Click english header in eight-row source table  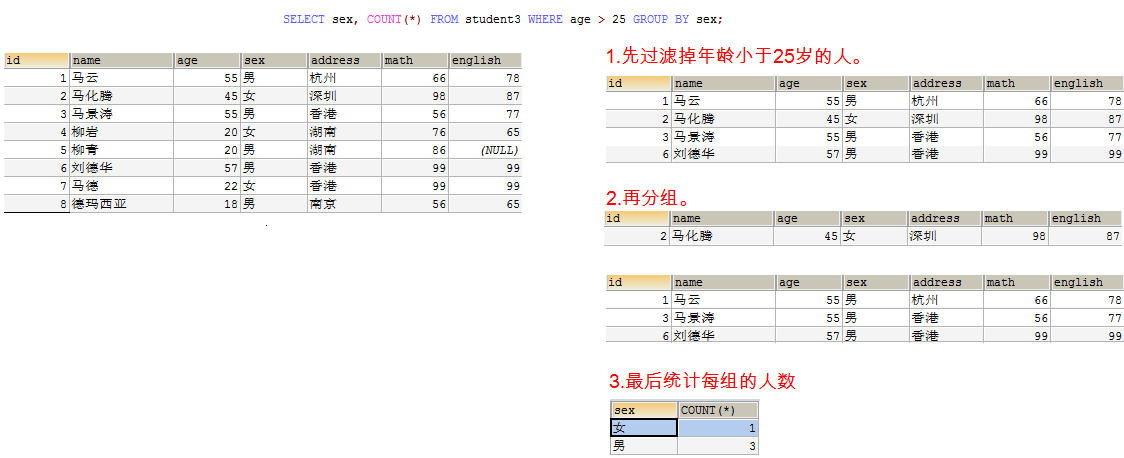tap(485, 60)
